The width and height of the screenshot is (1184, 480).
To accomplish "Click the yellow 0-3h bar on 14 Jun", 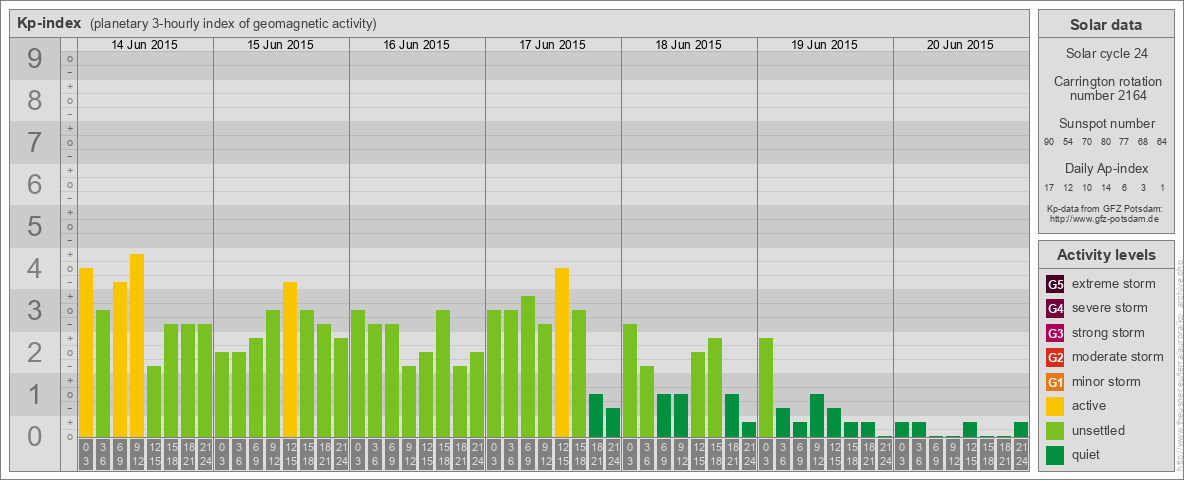I will coord(86,352).
